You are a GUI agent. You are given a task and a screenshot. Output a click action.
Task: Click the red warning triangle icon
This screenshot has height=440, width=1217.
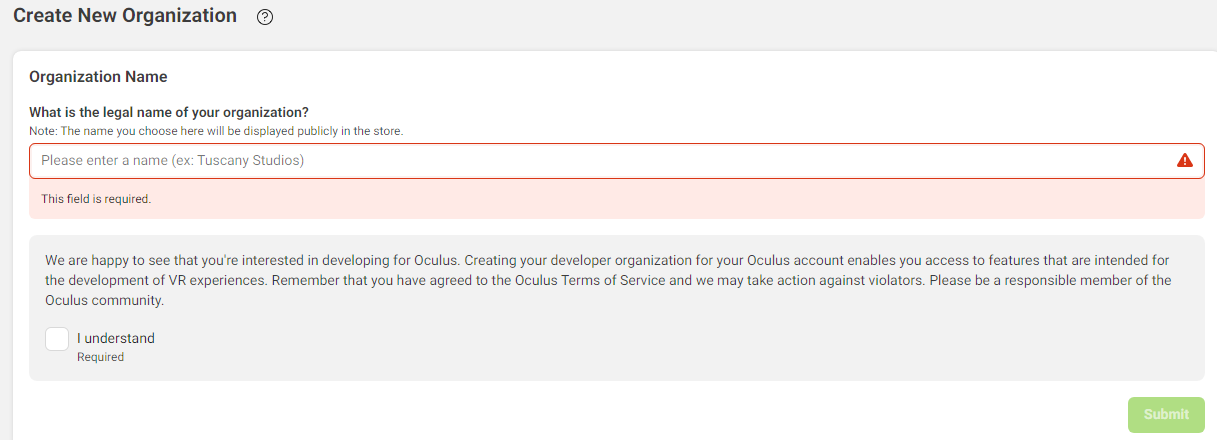[x=1185, y=160]
